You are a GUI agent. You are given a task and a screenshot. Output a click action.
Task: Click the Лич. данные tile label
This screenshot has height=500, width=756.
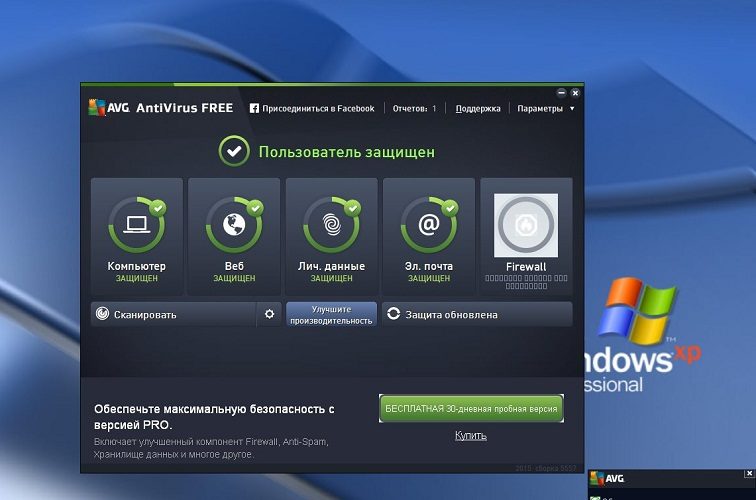[x=332, y=266]
